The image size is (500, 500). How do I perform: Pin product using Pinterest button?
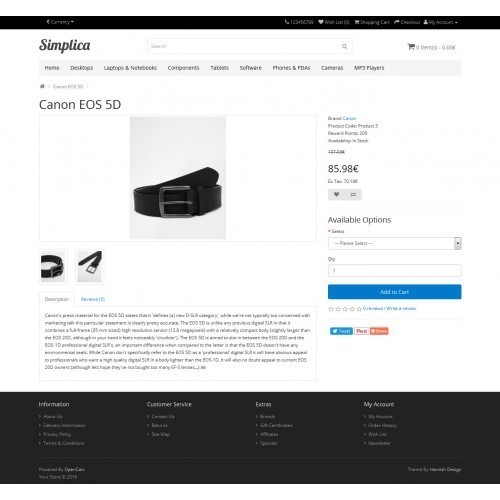361,331
